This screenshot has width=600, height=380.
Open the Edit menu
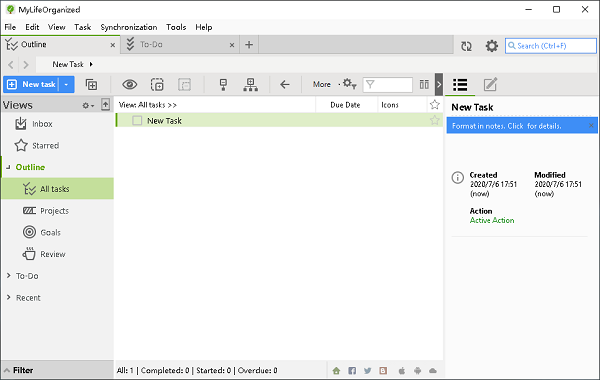(32, 27)
